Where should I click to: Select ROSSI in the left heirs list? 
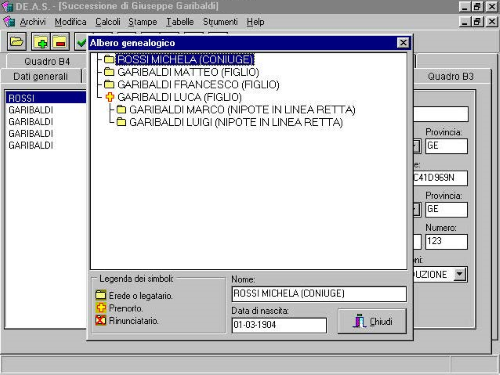(x=46, y=98)
